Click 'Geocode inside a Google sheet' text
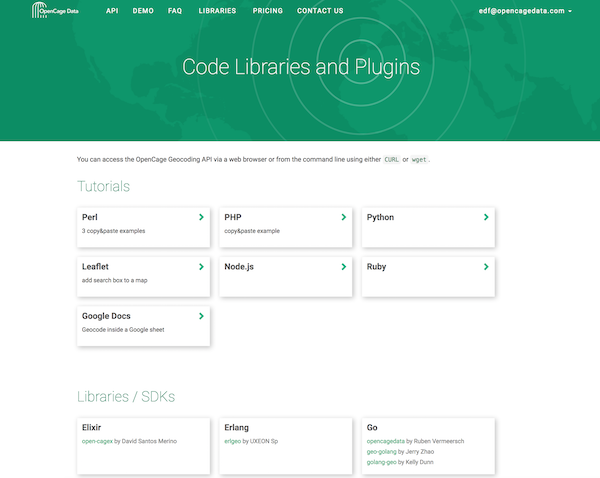The image size is (600, 478). pos(123,330)
